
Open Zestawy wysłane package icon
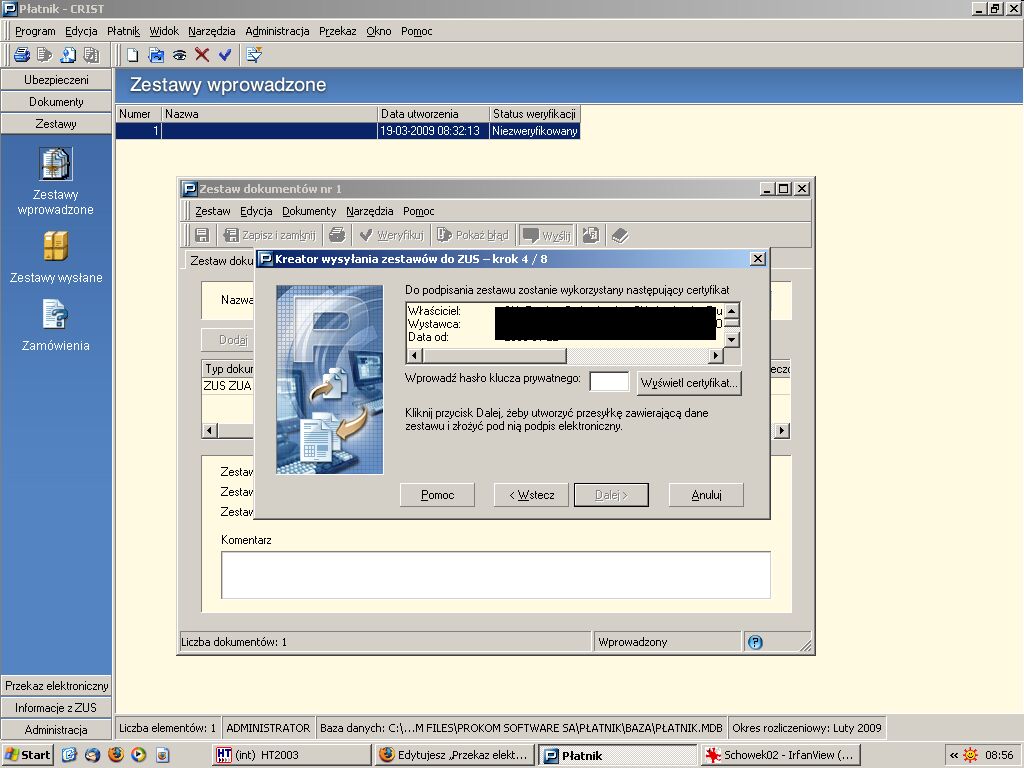(x=56, y=247)
